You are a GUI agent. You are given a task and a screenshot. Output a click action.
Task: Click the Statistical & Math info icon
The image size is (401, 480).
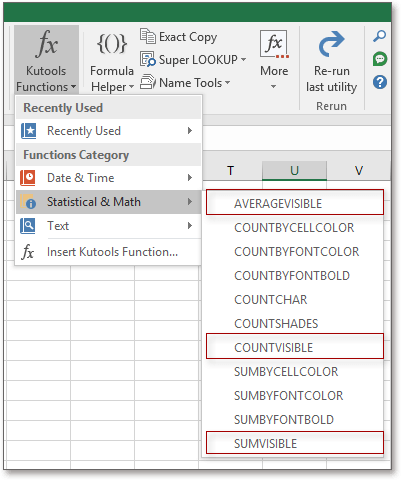[x=28, y=202]
